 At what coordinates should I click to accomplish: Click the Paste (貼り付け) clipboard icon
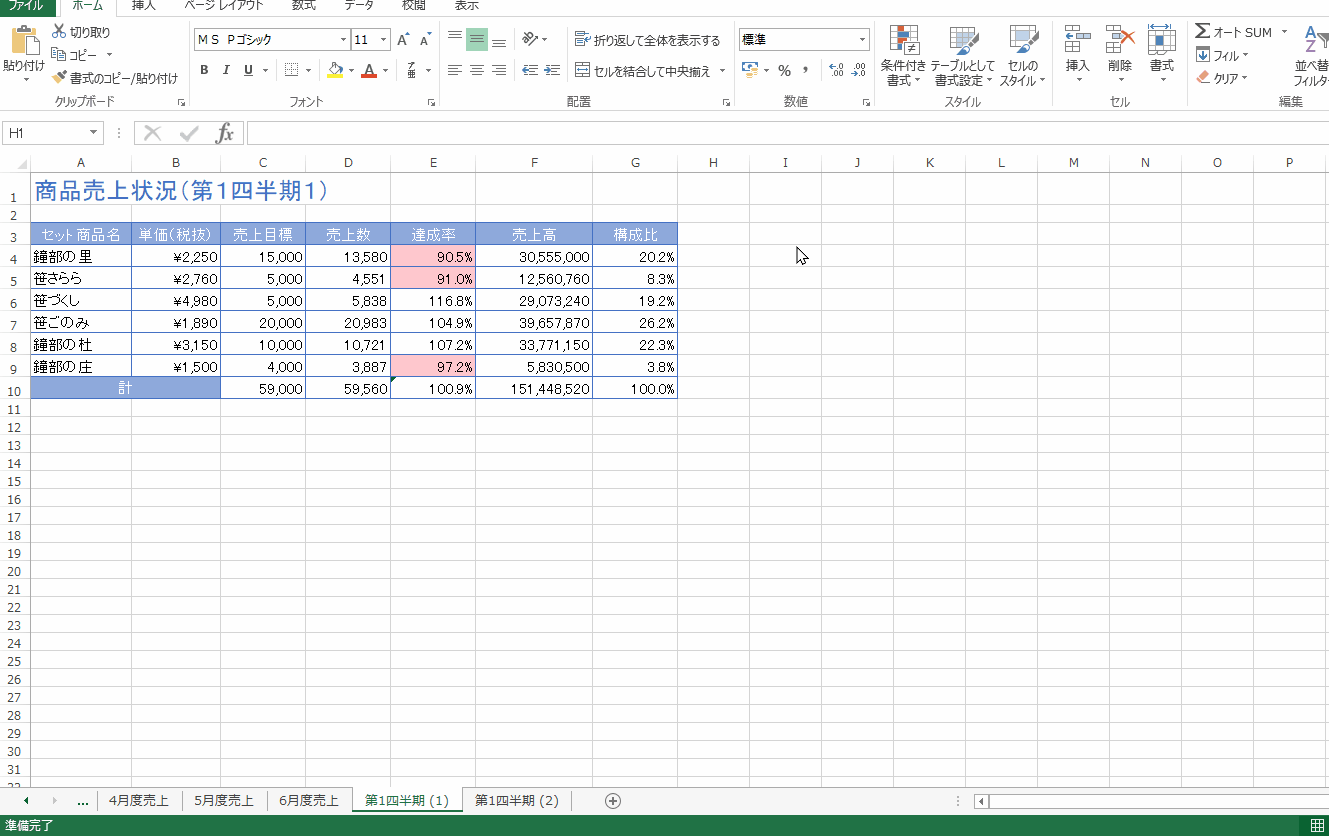(x=24, y=43)
